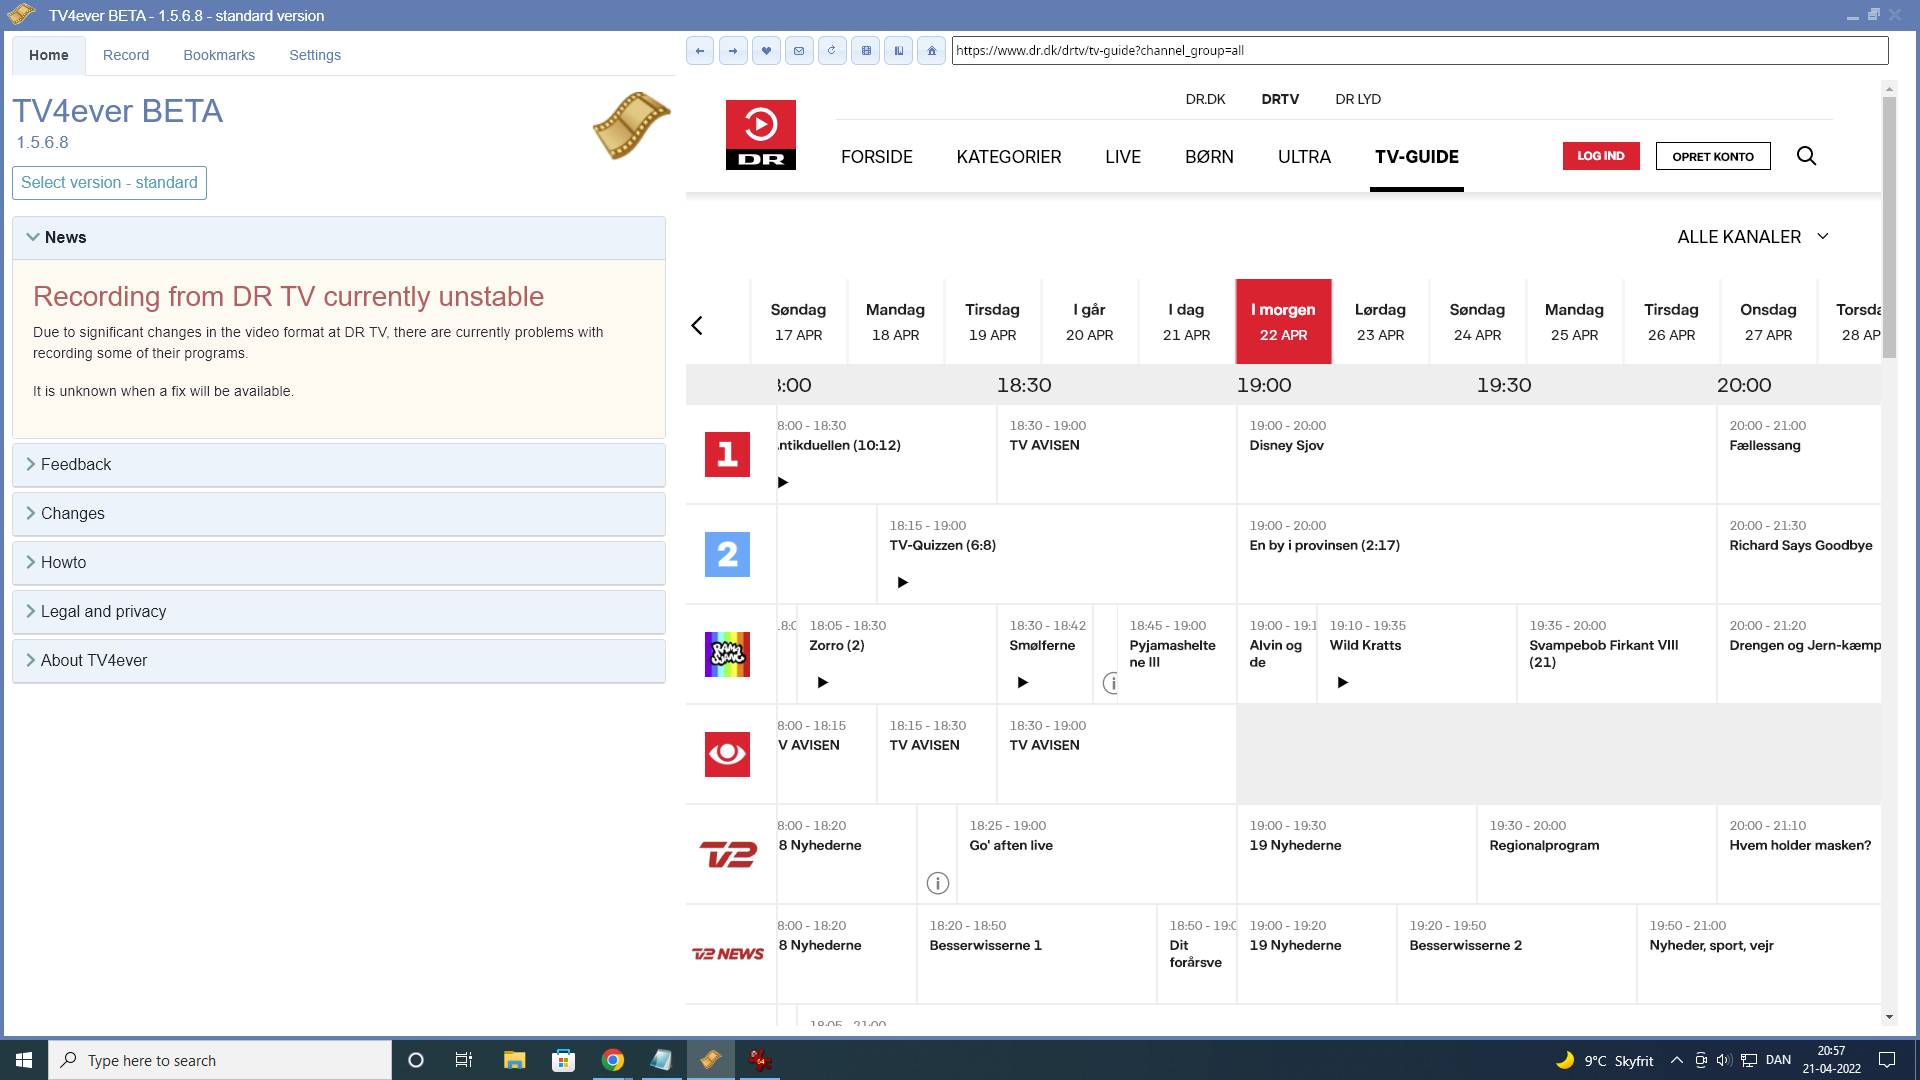Switch to the Home tab
The height and width of the screenshot is (1080, 1920).
pos(49,55)
